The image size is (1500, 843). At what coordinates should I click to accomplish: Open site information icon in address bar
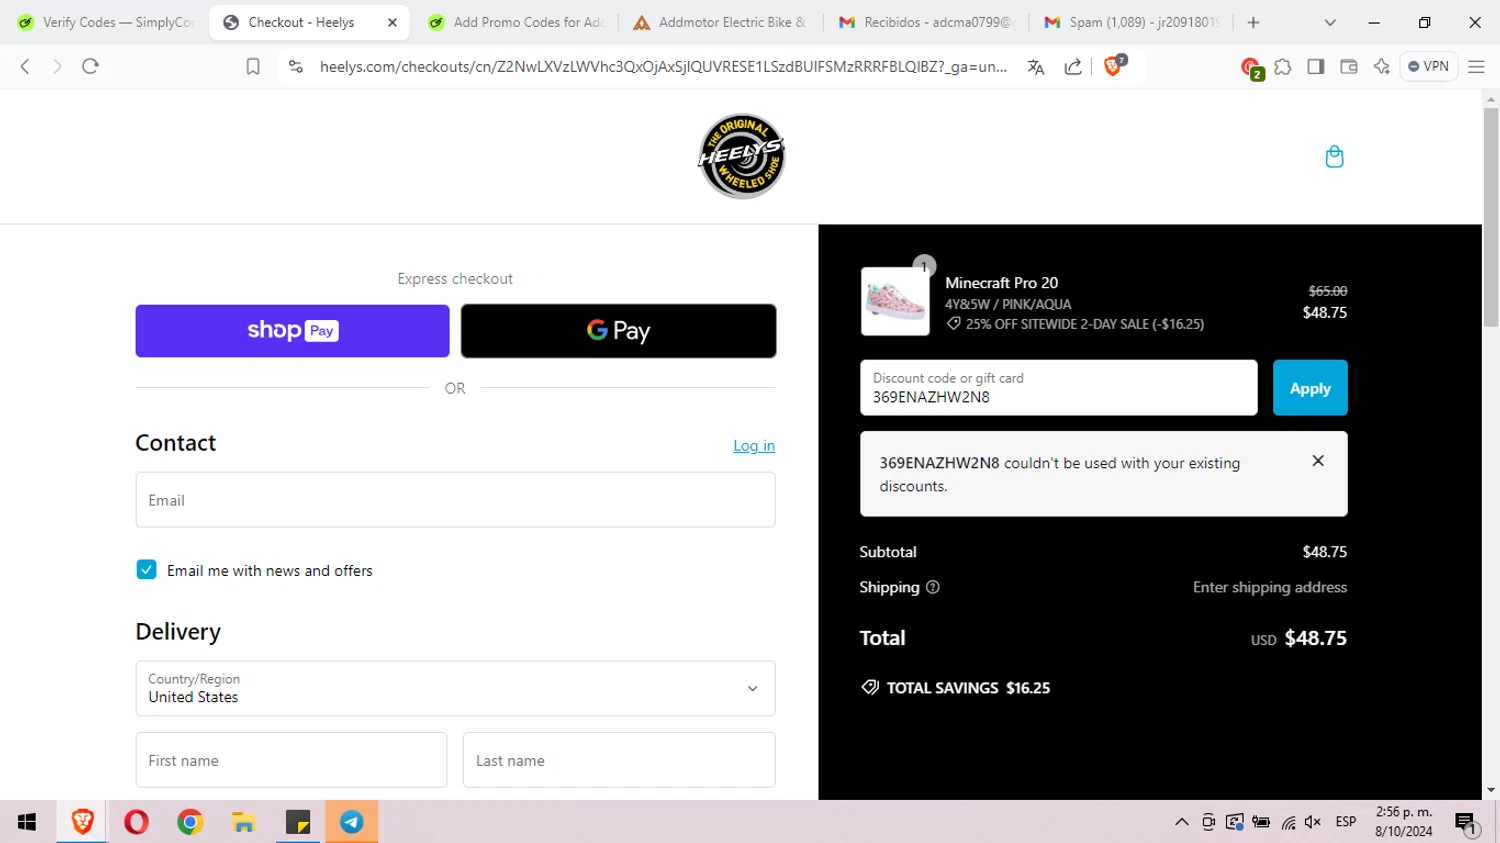point(295,66)
